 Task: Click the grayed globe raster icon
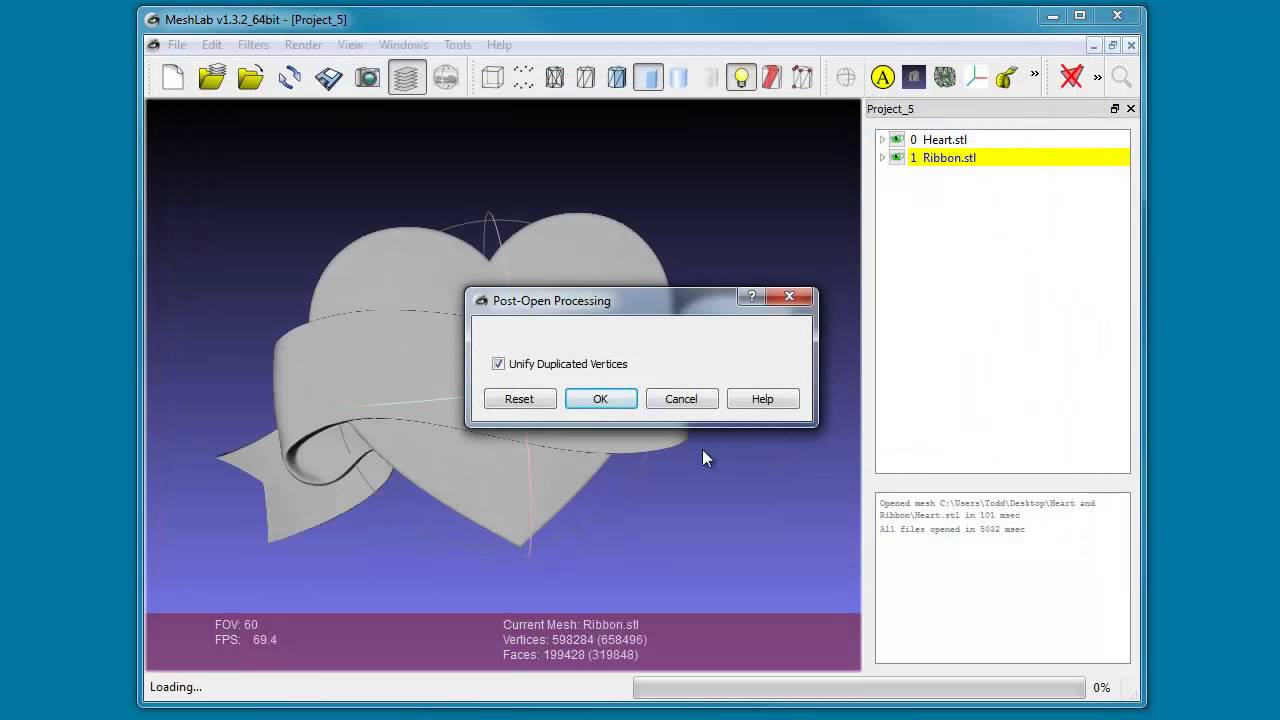[446, 77]
